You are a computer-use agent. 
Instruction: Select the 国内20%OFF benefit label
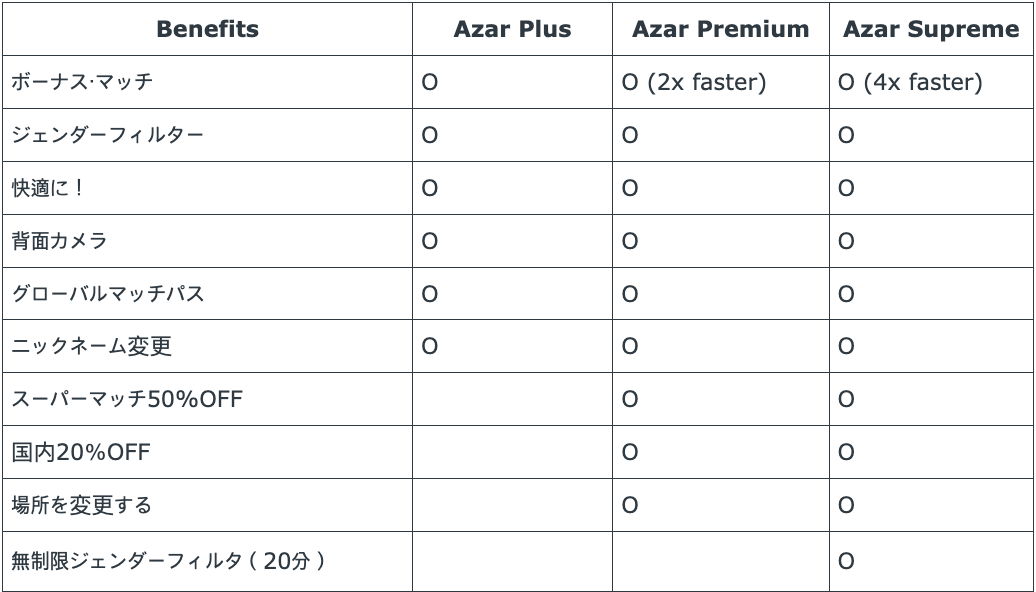click(80, 452)
